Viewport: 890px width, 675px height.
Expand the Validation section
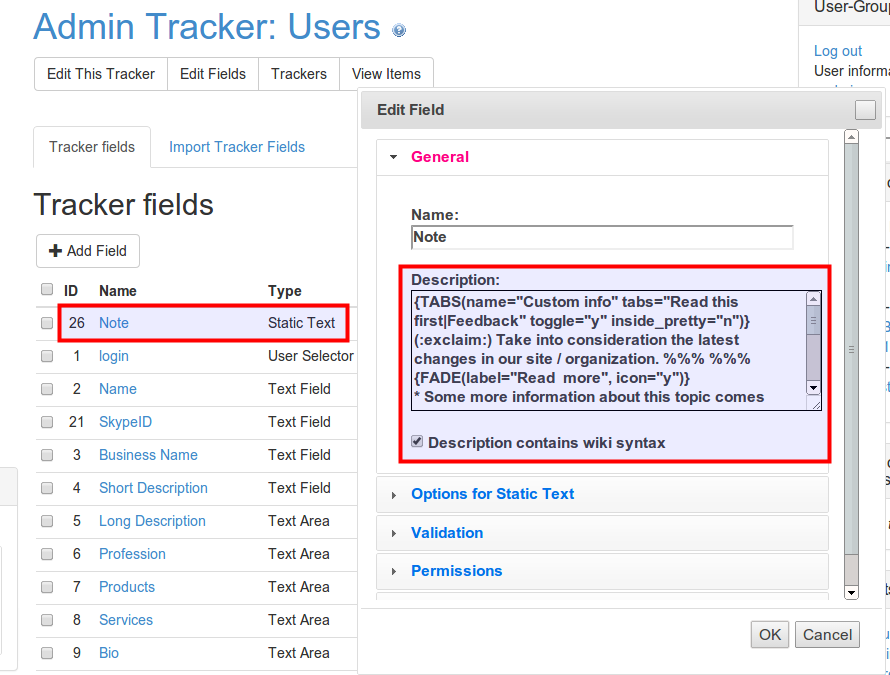coord(447,533)
